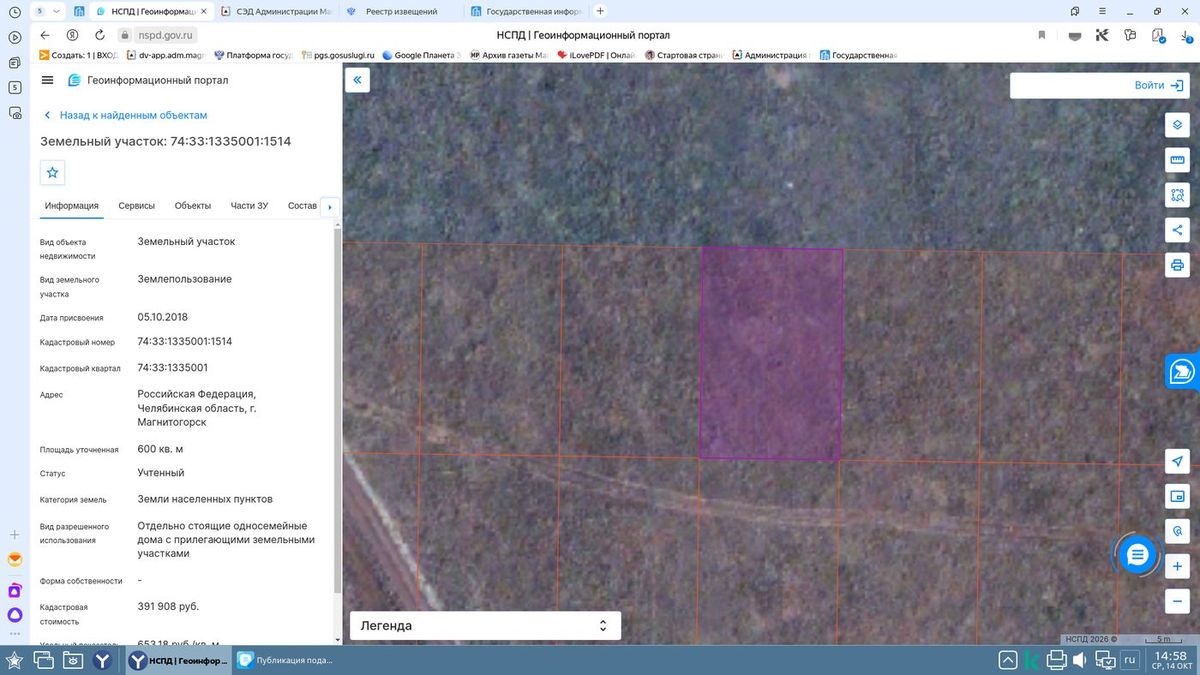The width and height of the screenshot is (1200, 675).
Task: Expand the Легенда dropdown
Action: click(485, 626)
